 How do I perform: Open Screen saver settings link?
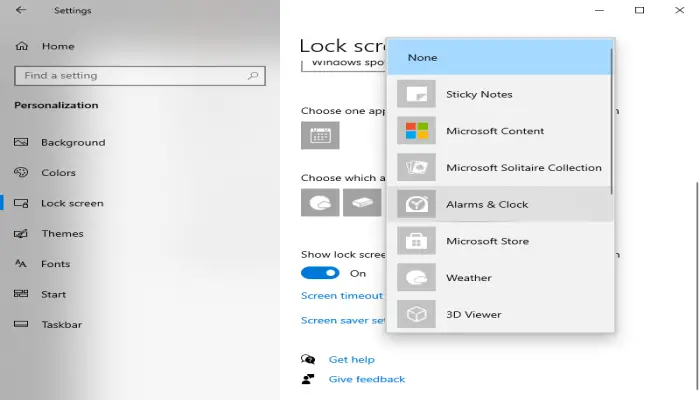point(342,320)
